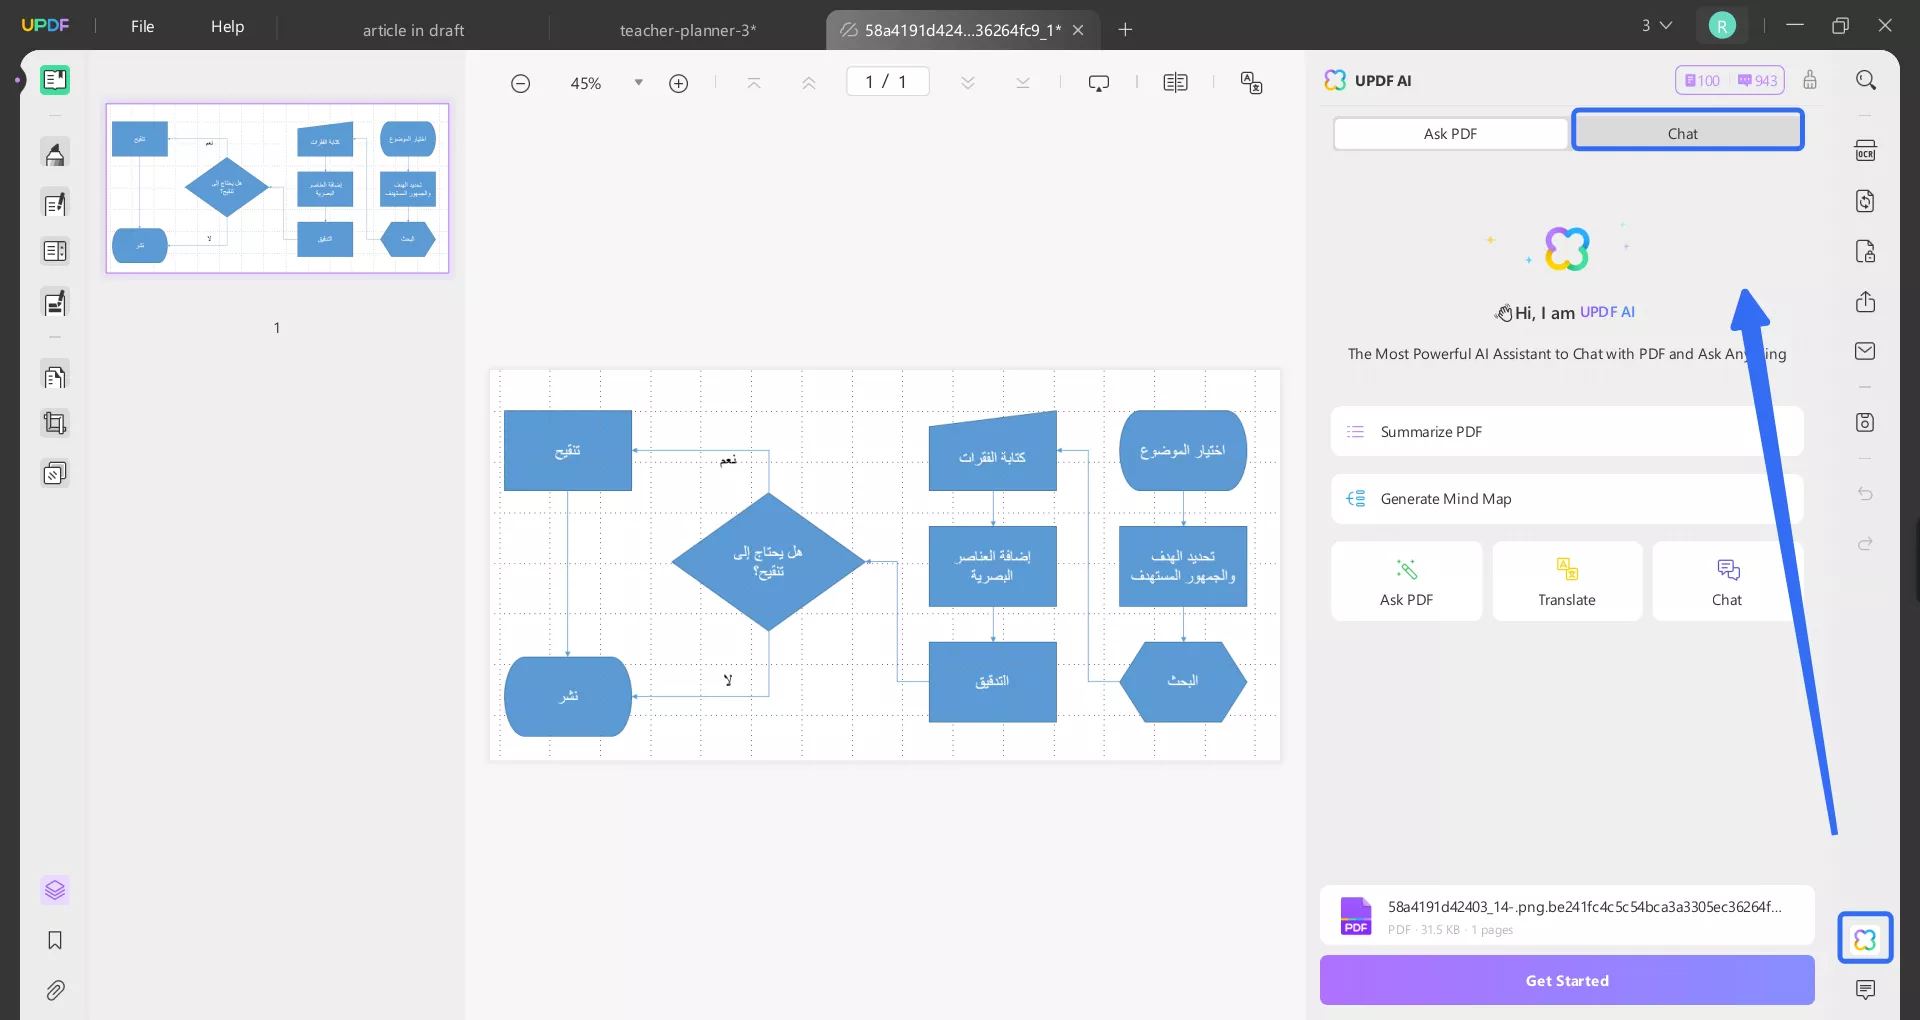
Task: Open the Protect PDF lock tool
Action: 1865,251
